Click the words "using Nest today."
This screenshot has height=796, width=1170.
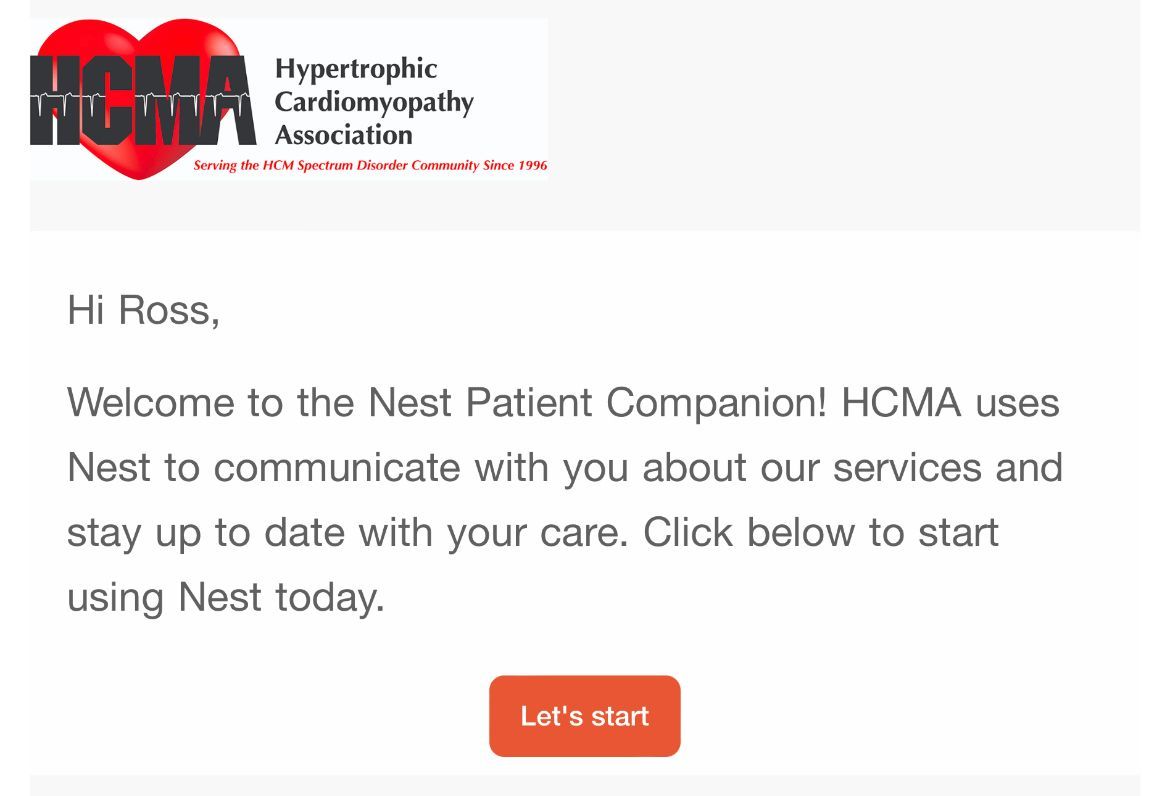pyautogui.click(x=226, y=598)
